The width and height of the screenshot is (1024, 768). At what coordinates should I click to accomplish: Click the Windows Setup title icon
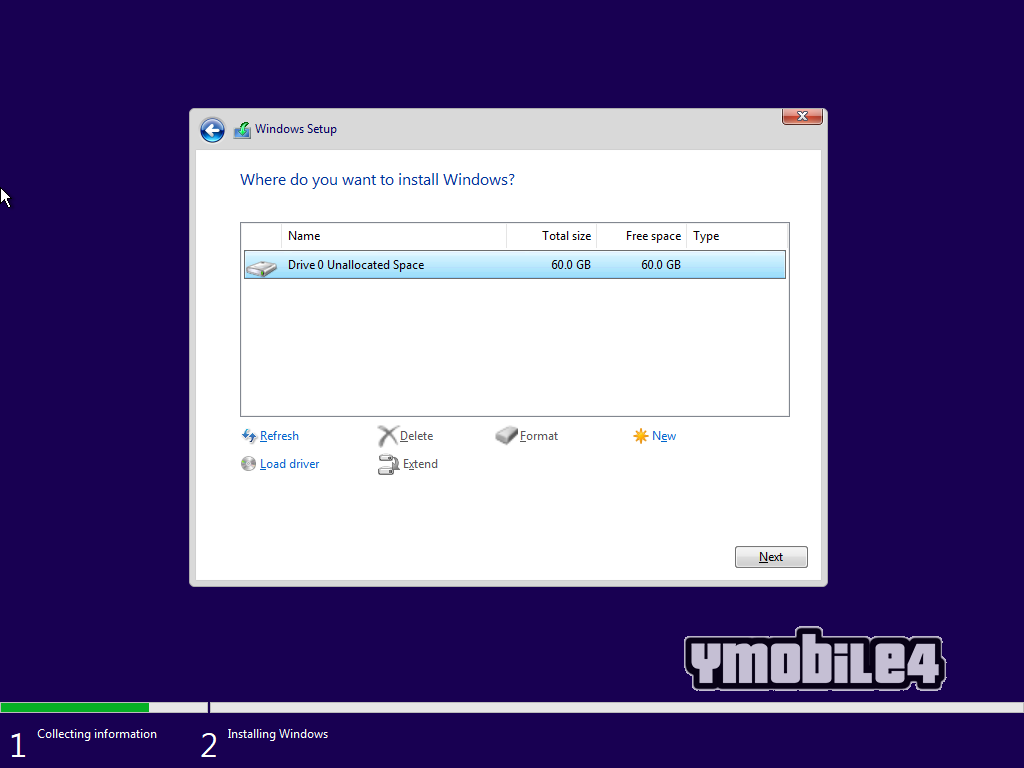pyautogui.click(x=242, y=130)
